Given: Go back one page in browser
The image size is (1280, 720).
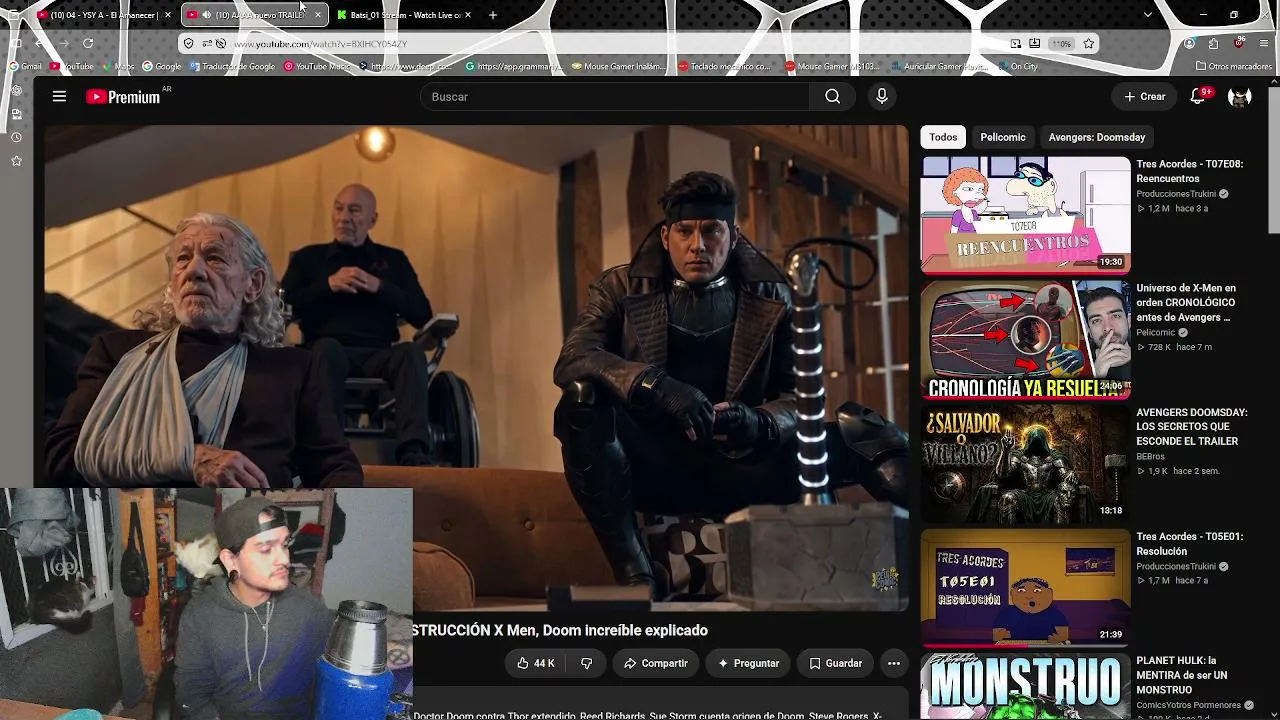Looking at the screenshot, I should [38, 43].
